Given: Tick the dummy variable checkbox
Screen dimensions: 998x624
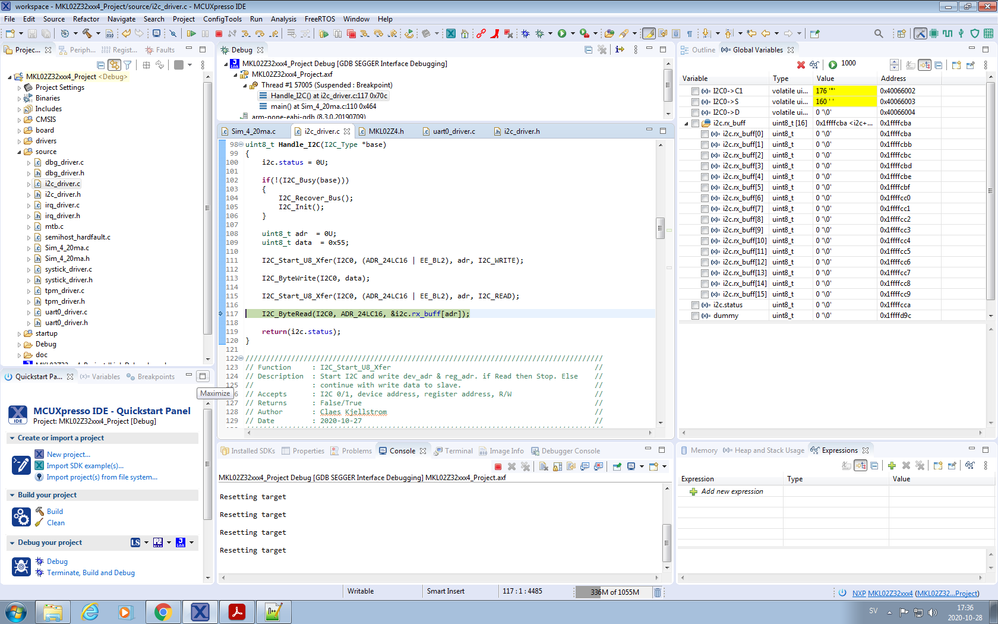Looking at the screenshot, I should 695,316.
